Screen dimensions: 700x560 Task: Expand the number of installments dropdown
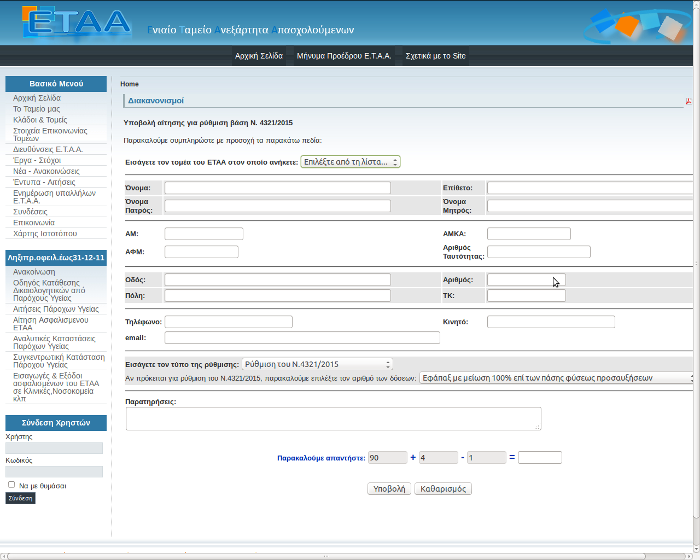556,378
